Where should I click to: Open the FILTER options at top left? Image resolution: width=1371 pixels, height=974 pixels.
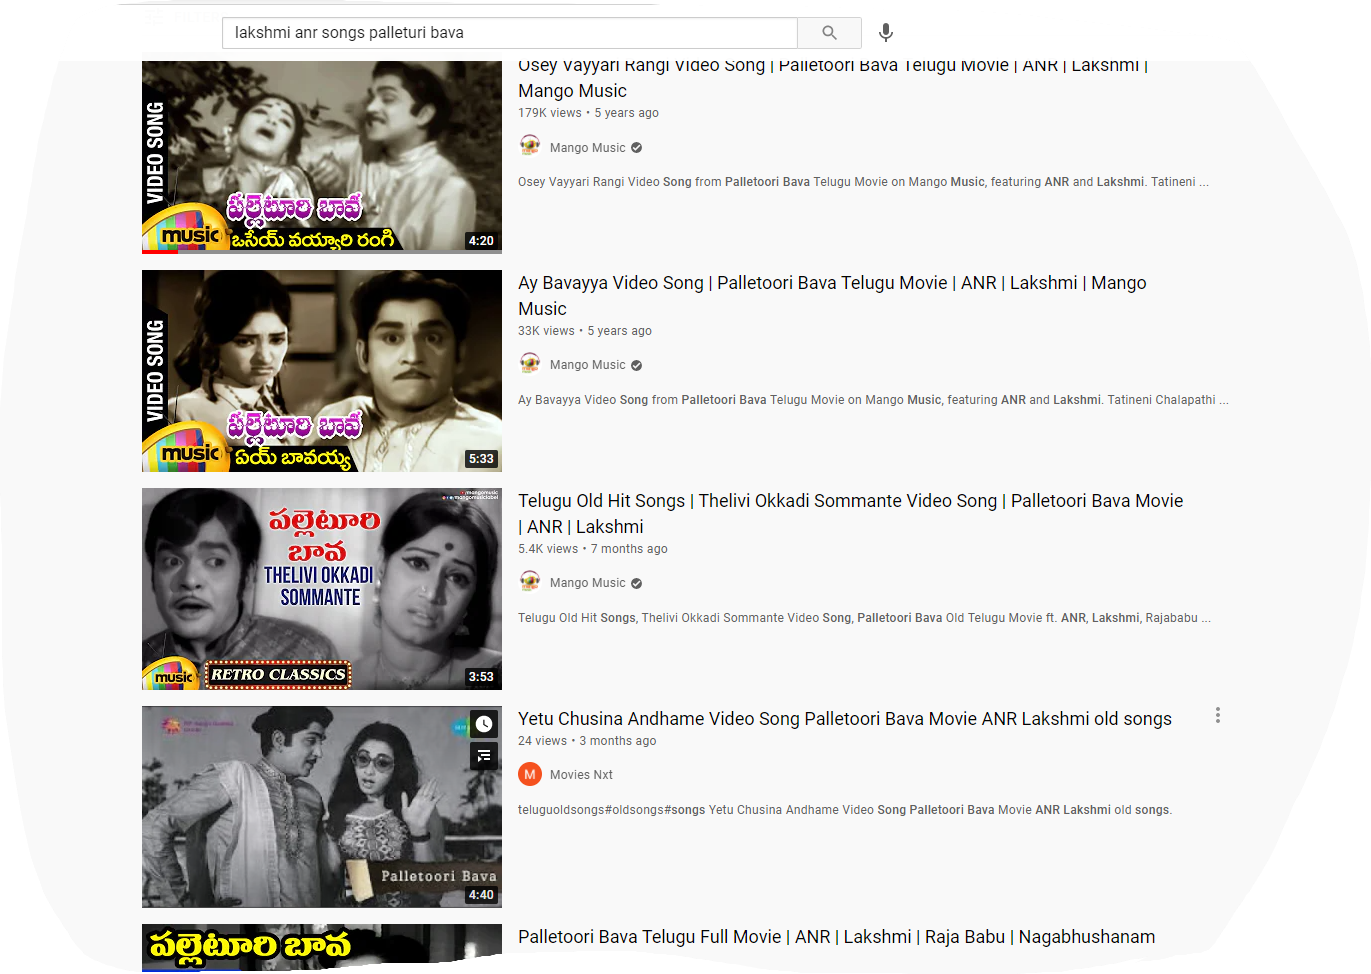click(x=185, y=16)
